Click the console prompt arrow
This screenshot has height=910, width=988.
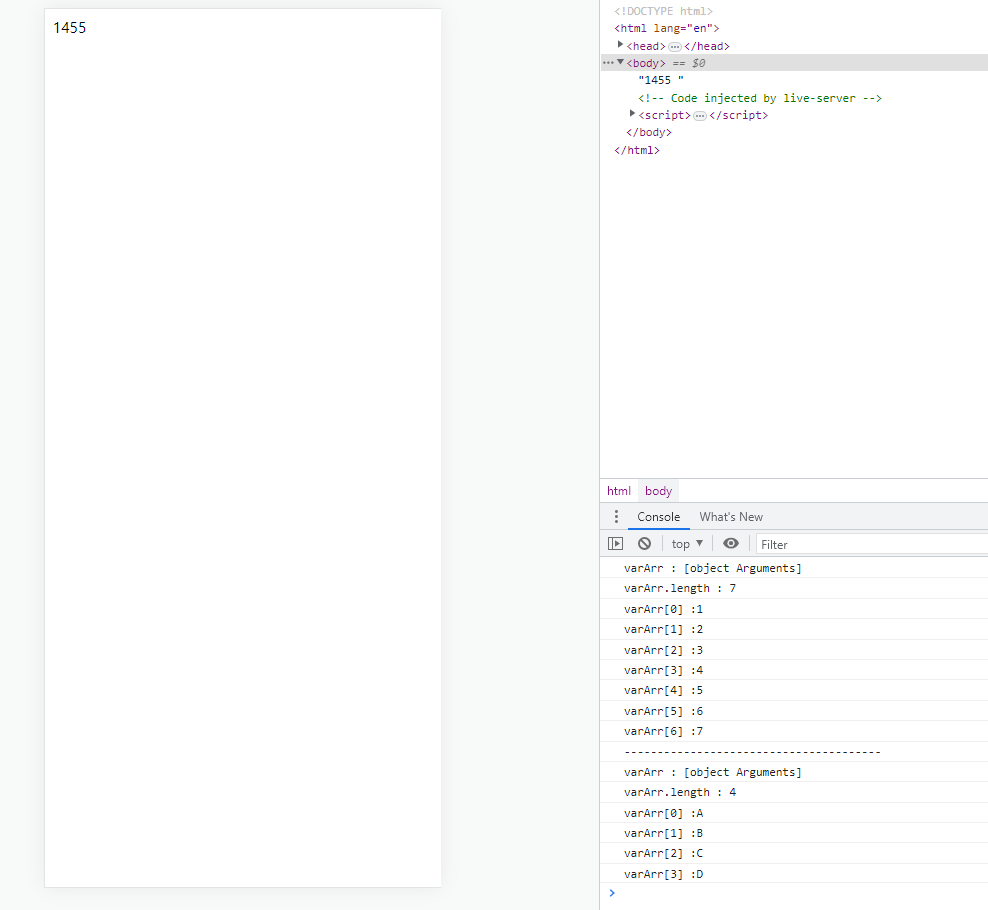pos(612,892)
